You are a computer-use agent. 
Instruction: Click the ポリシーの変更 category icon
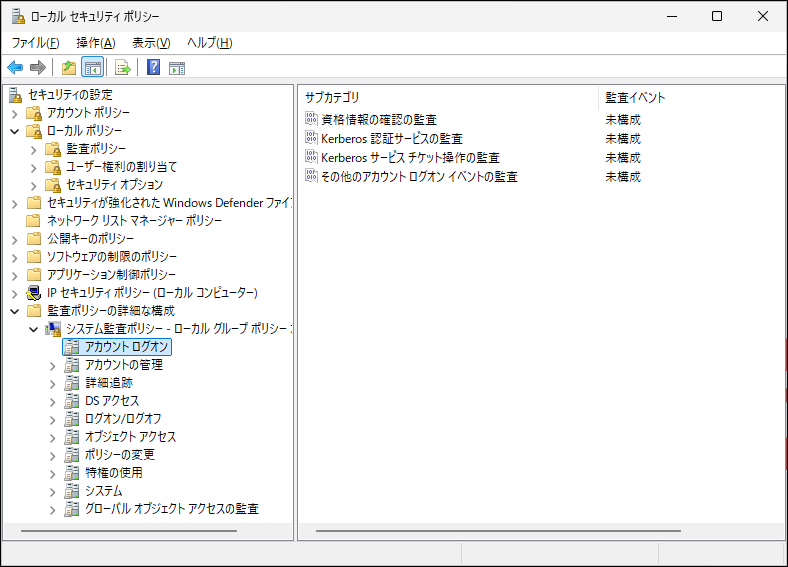pyautogui.click(x=72, y=455)
